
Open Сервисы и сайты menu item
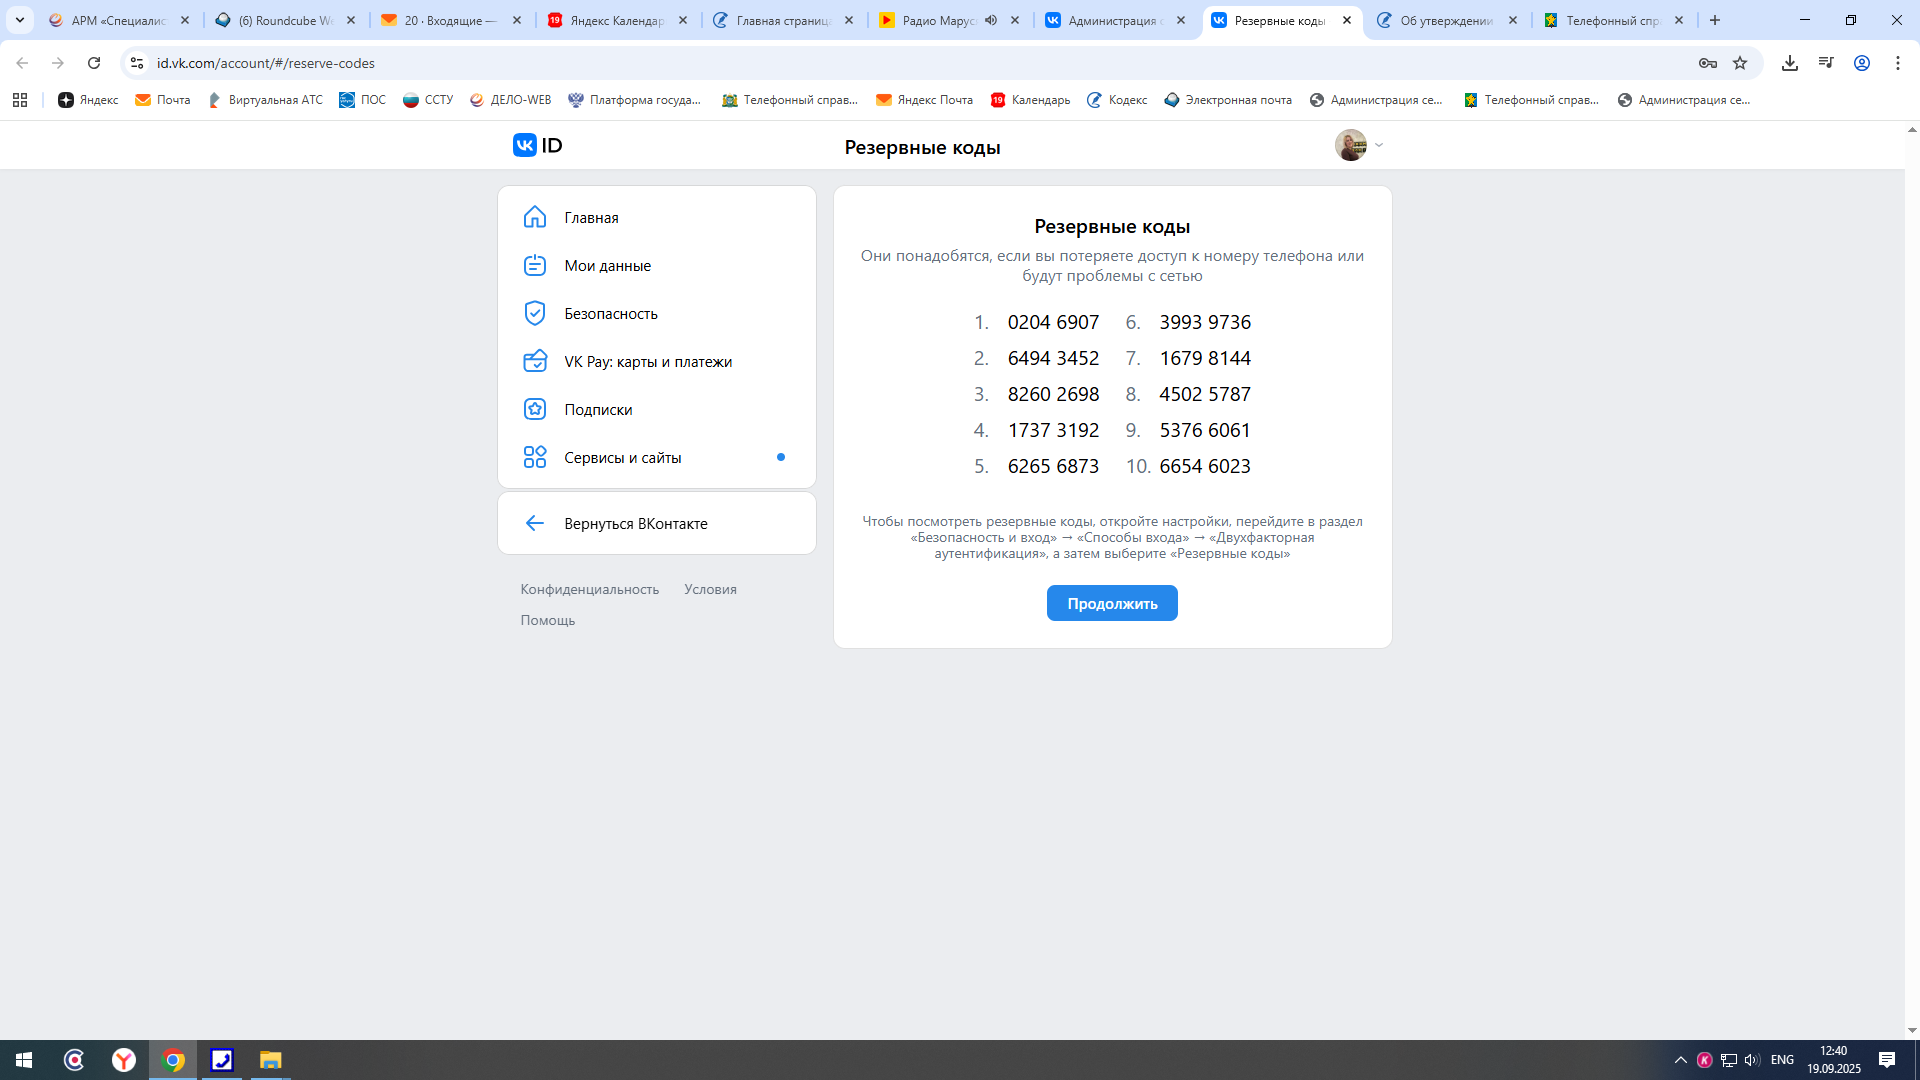point(622,457)
